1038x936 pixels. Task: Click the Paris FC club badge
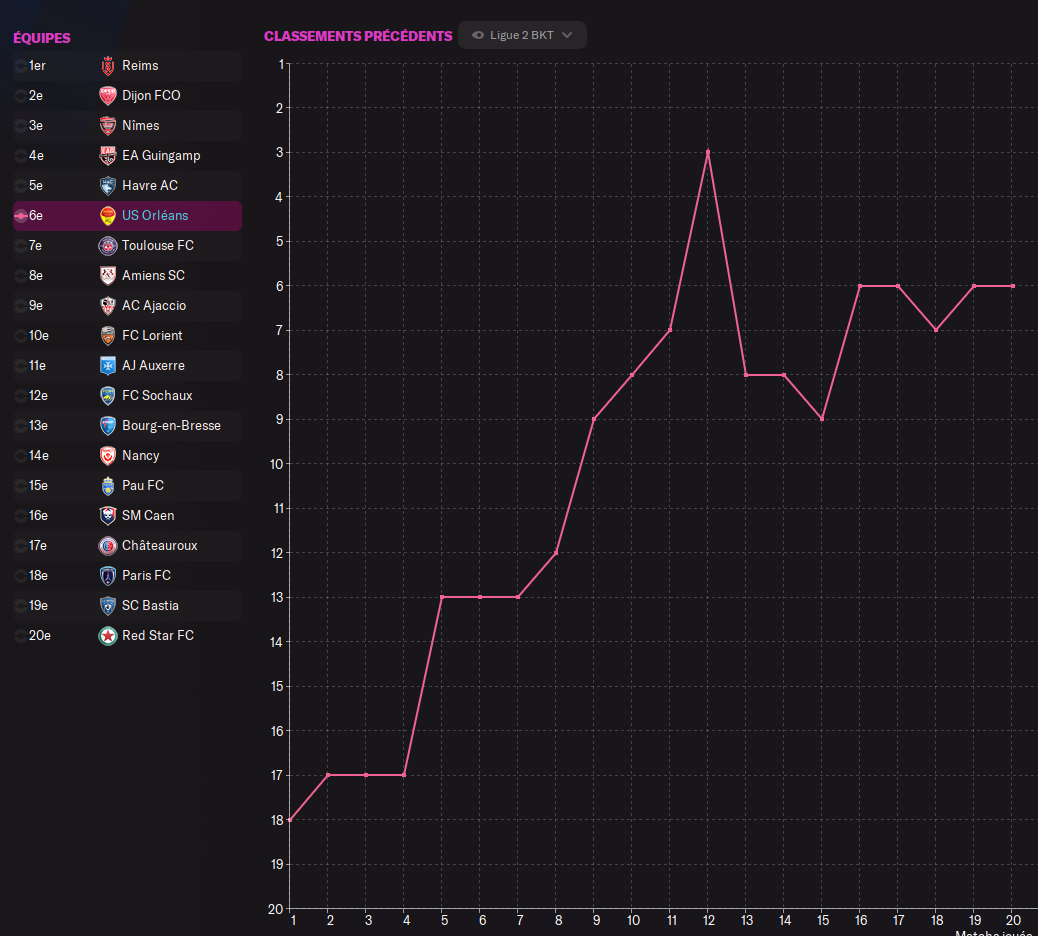tap(107, 576)
